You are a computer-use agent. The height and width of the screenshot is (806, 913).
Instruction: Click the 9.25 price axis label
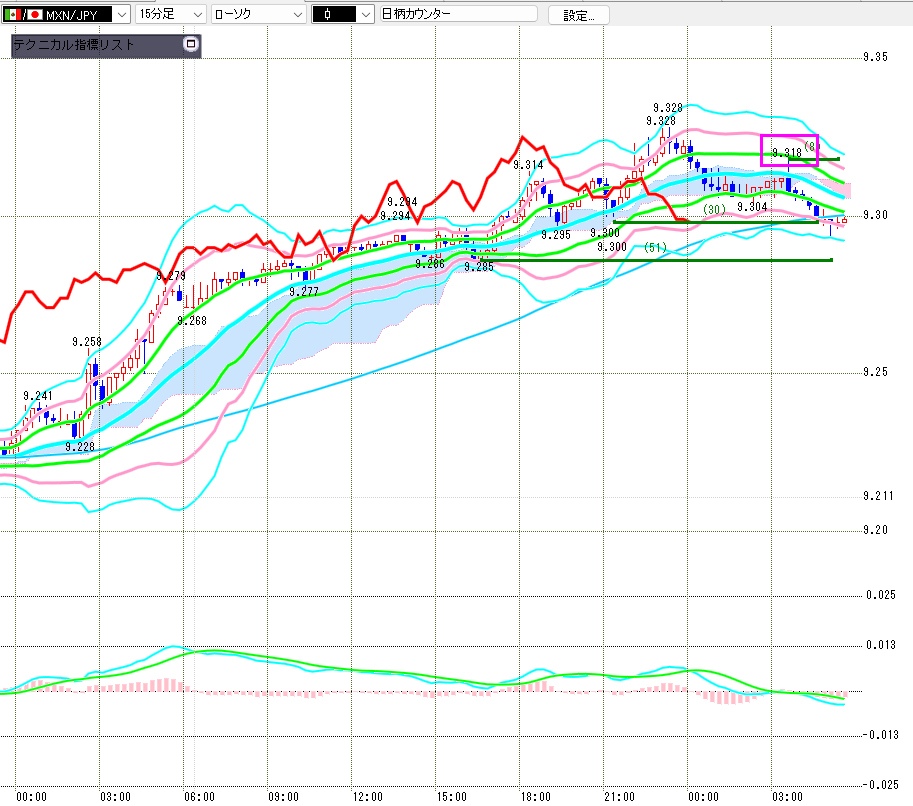point(876,372)
